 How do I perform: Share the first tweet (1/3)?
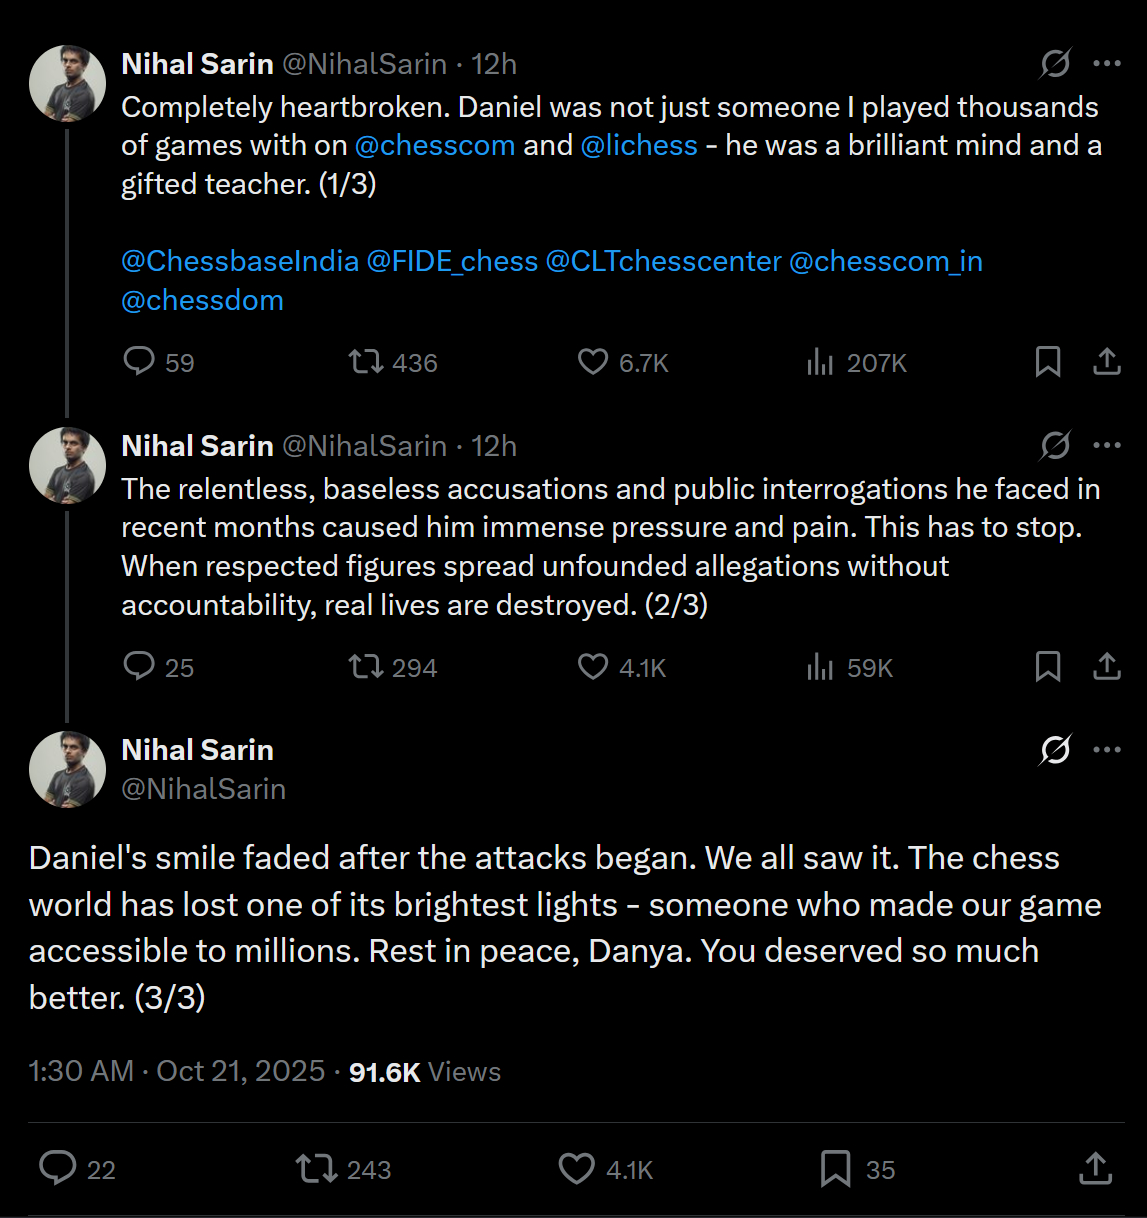(1106, 361)
